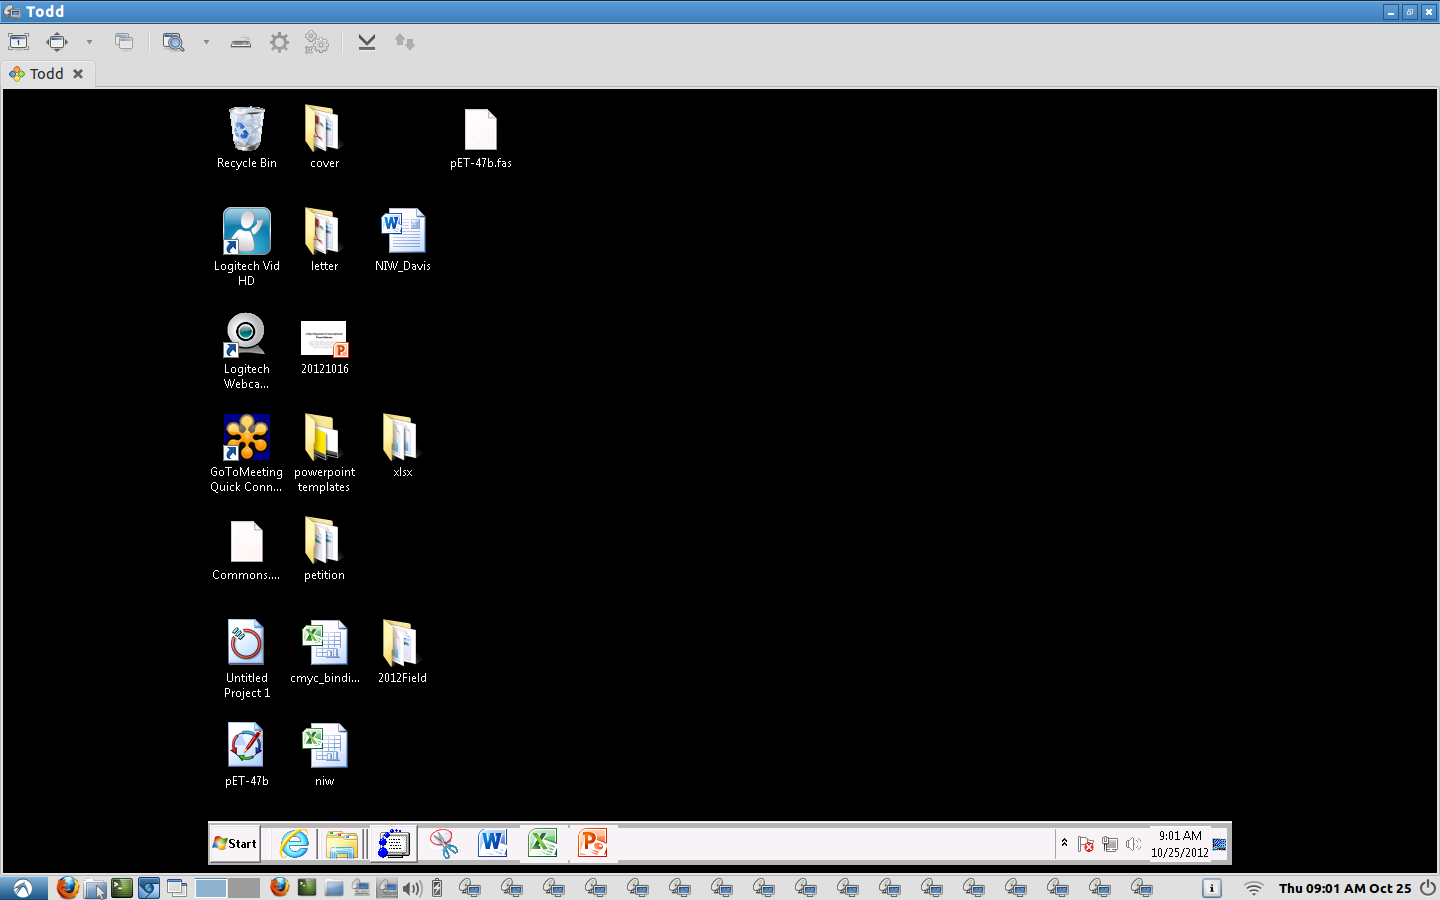Open Excel from the Windows taskbar
Image resolution: width=1440 pixels, height=900 pixels.
(543, 843)
